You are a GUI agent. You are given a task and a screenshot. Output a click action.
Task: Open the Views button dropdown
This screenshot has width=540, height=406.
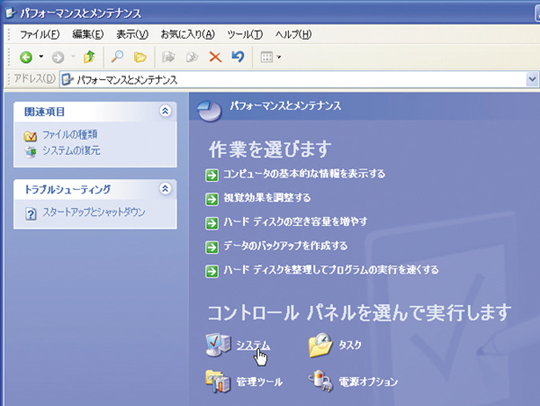click(270, 57)
